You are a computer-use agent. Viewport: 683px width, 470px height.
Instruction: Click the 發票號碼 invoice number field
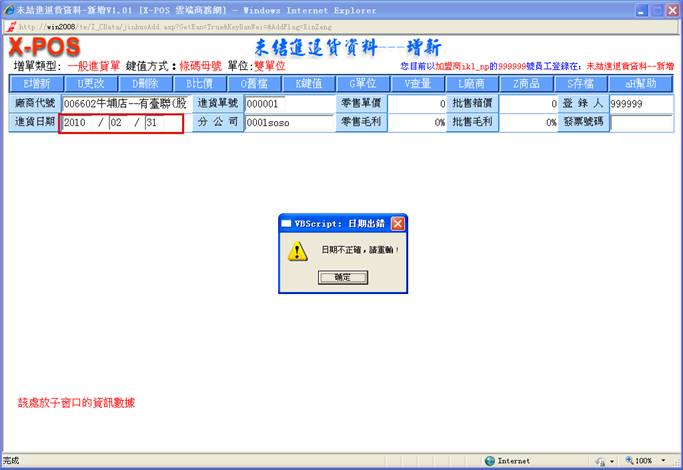click(641, 123)
